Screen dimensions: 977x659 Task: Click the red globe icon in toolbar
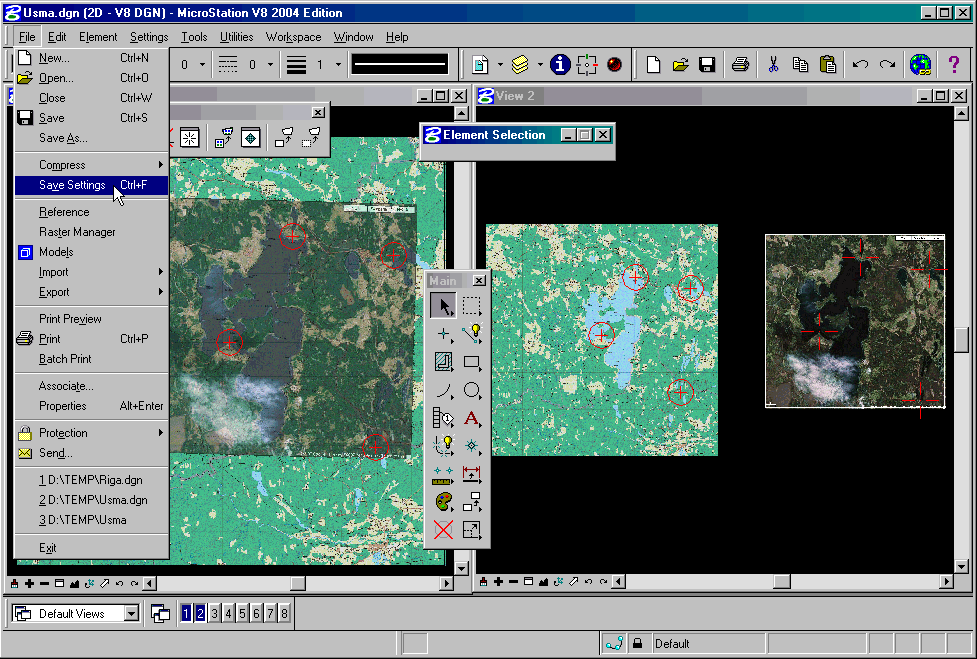(x=614, y=64)
